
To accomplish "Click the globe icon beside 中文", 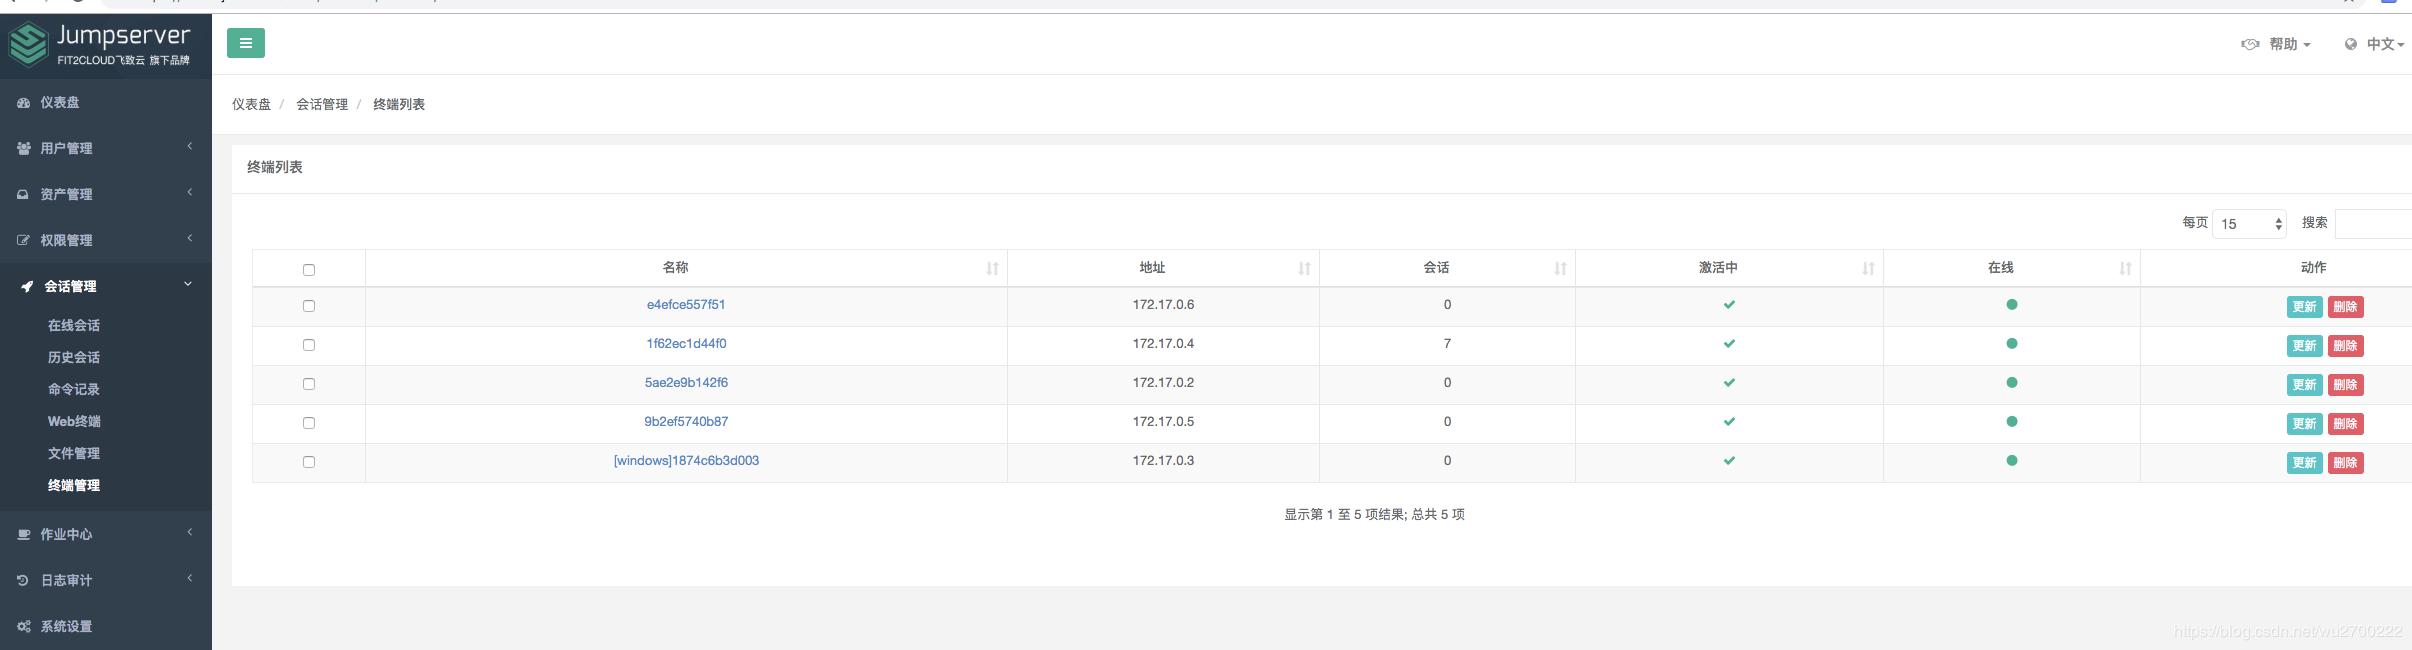I will pos(2351,44).
